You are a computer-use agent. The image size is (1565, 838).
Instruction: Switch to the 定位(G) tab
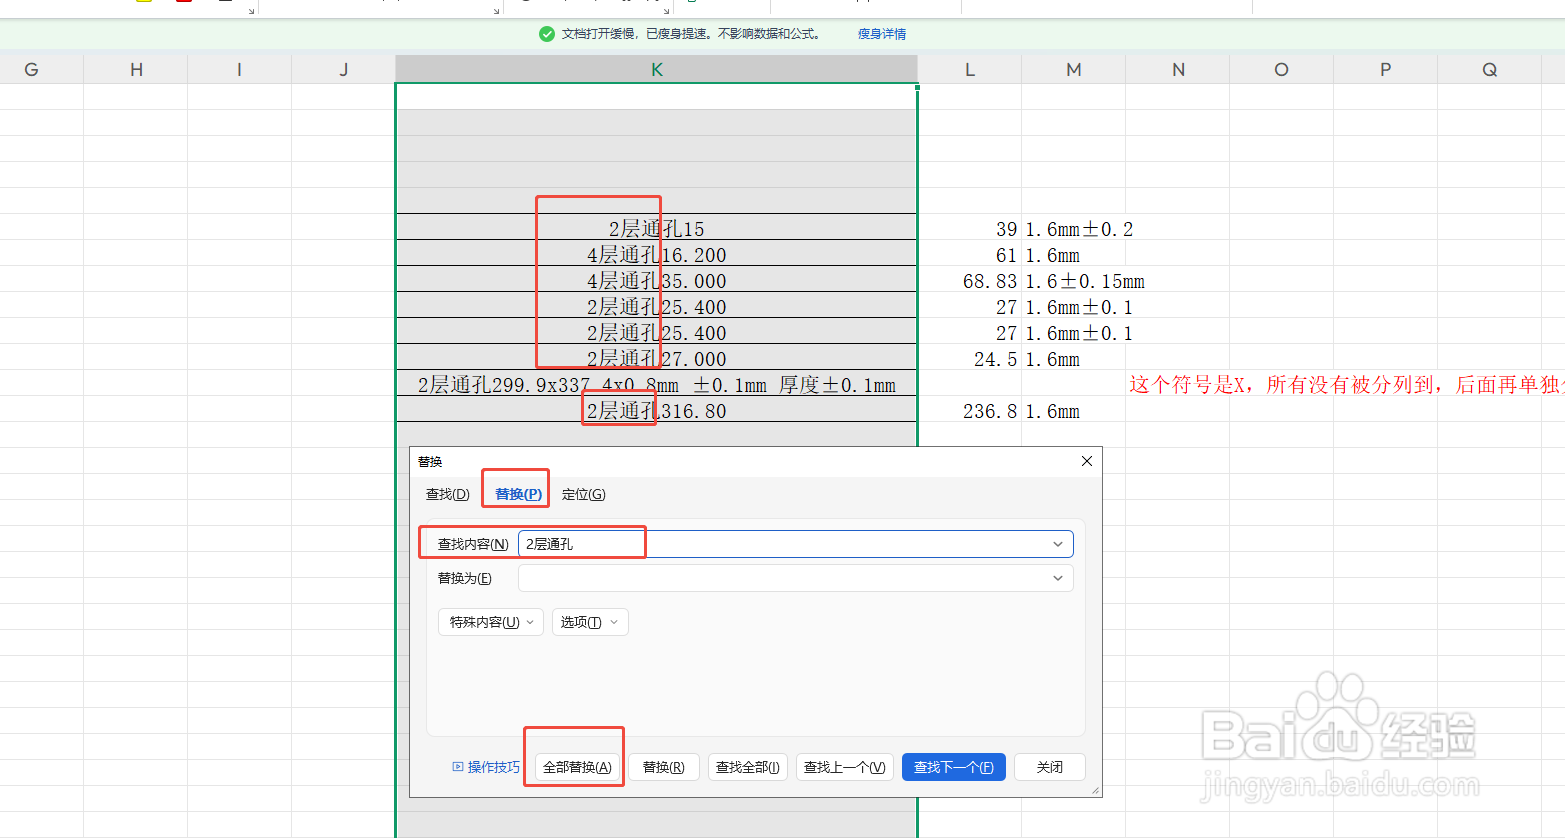click(584, 494)
